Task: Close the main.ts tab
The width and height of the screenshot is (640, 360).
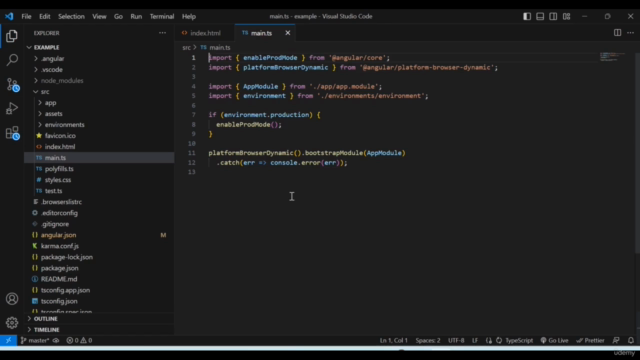Action: click(x=288, y=33)
